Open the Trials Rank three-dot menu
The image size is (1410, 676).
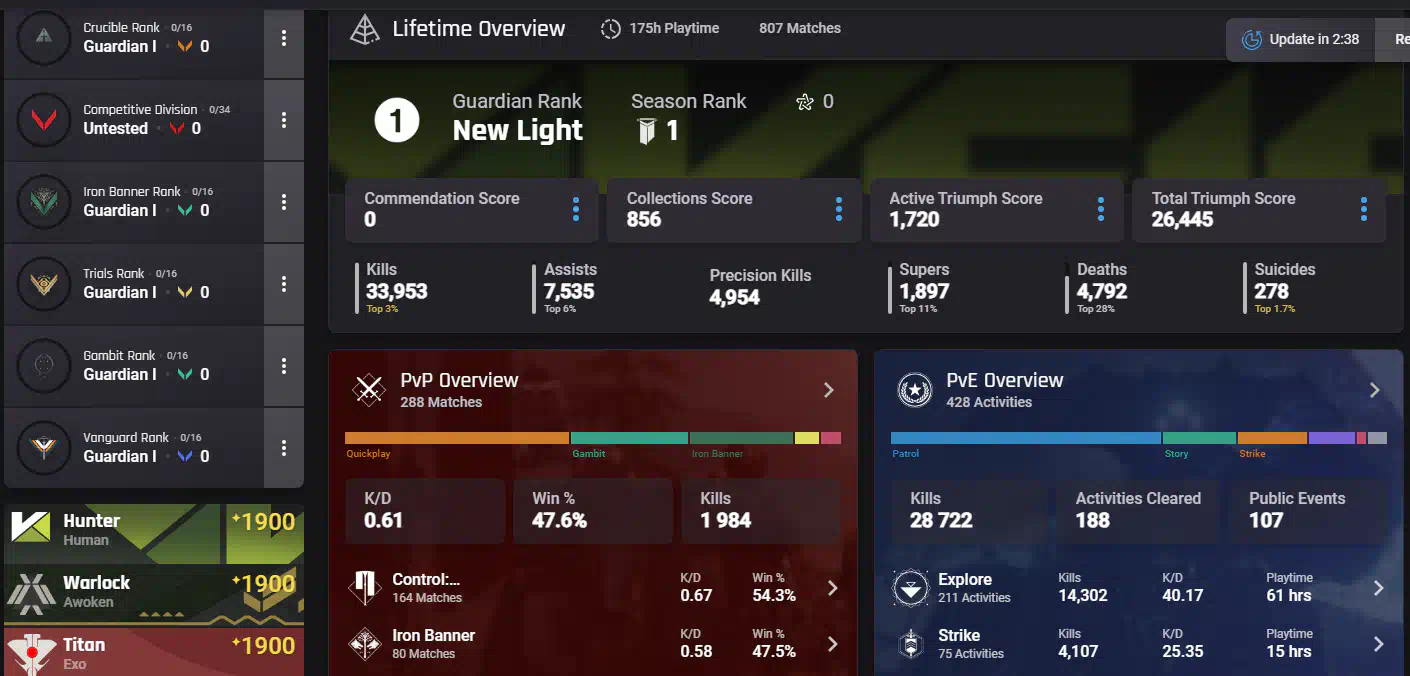(284, 284)
